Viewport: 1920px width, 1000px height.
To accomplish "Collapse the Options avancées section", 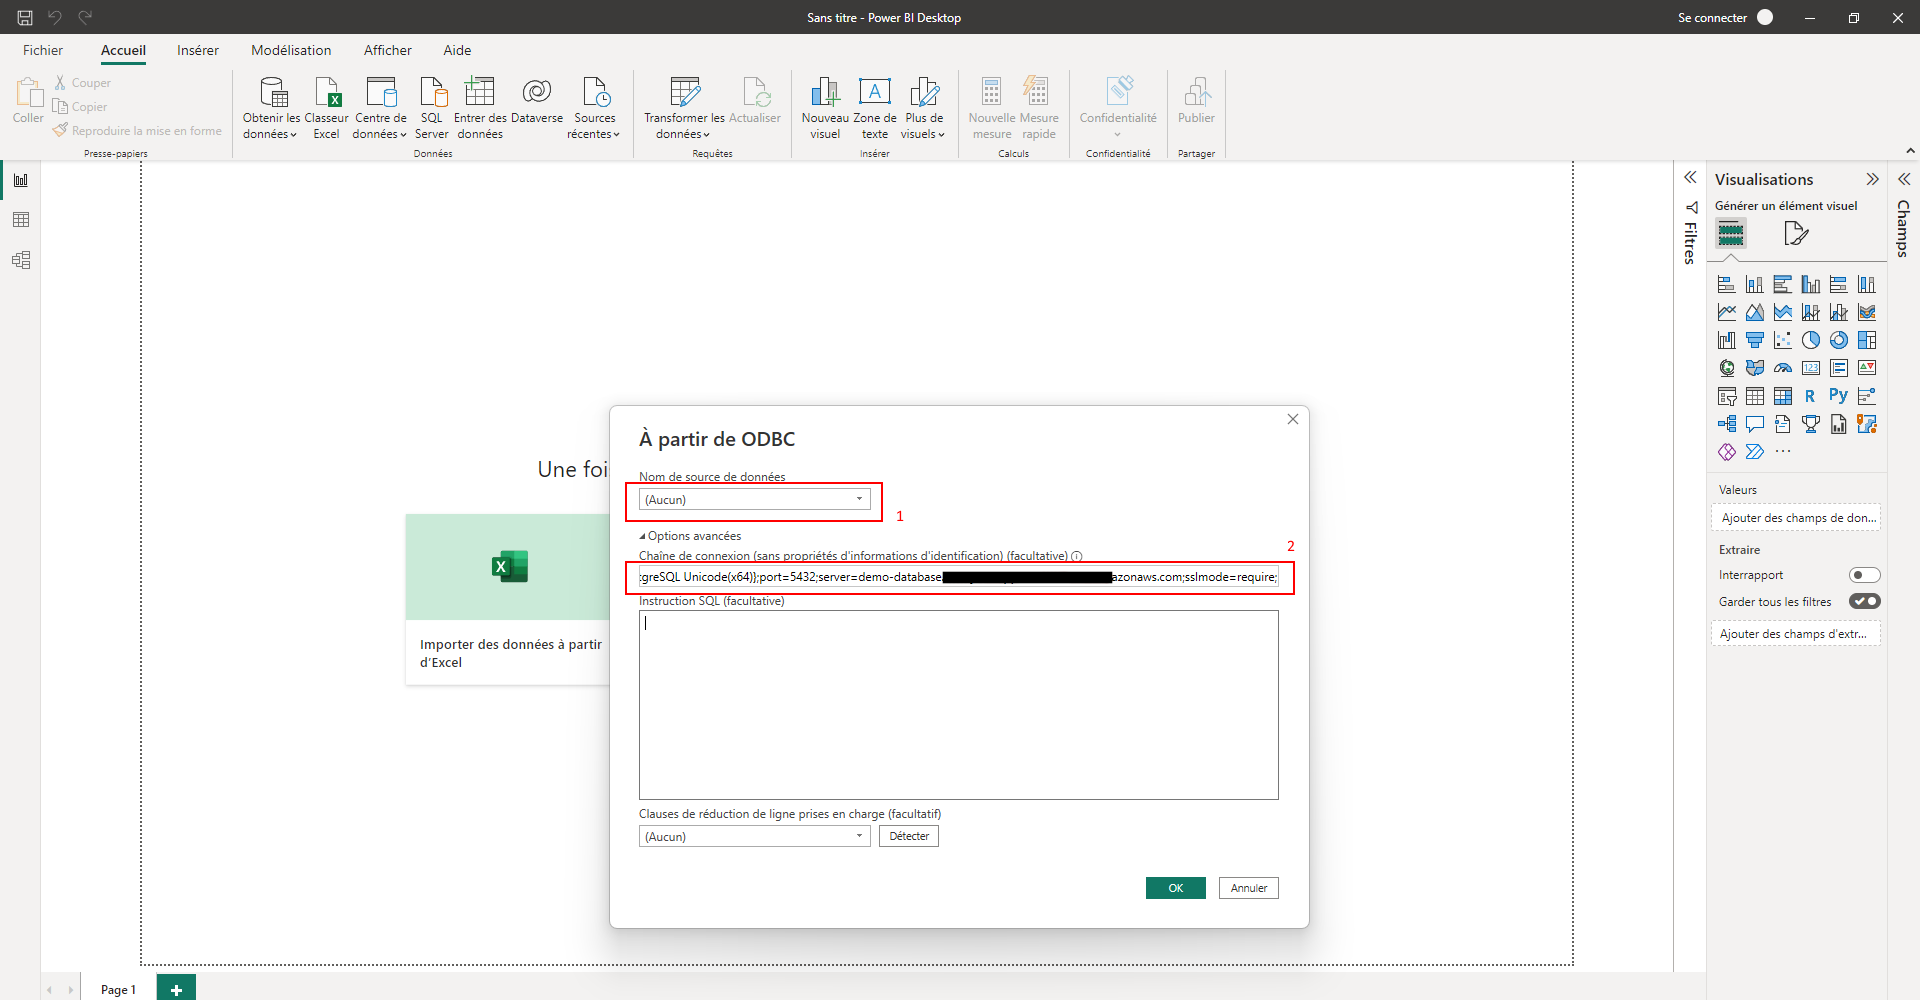I will point(690,536).
